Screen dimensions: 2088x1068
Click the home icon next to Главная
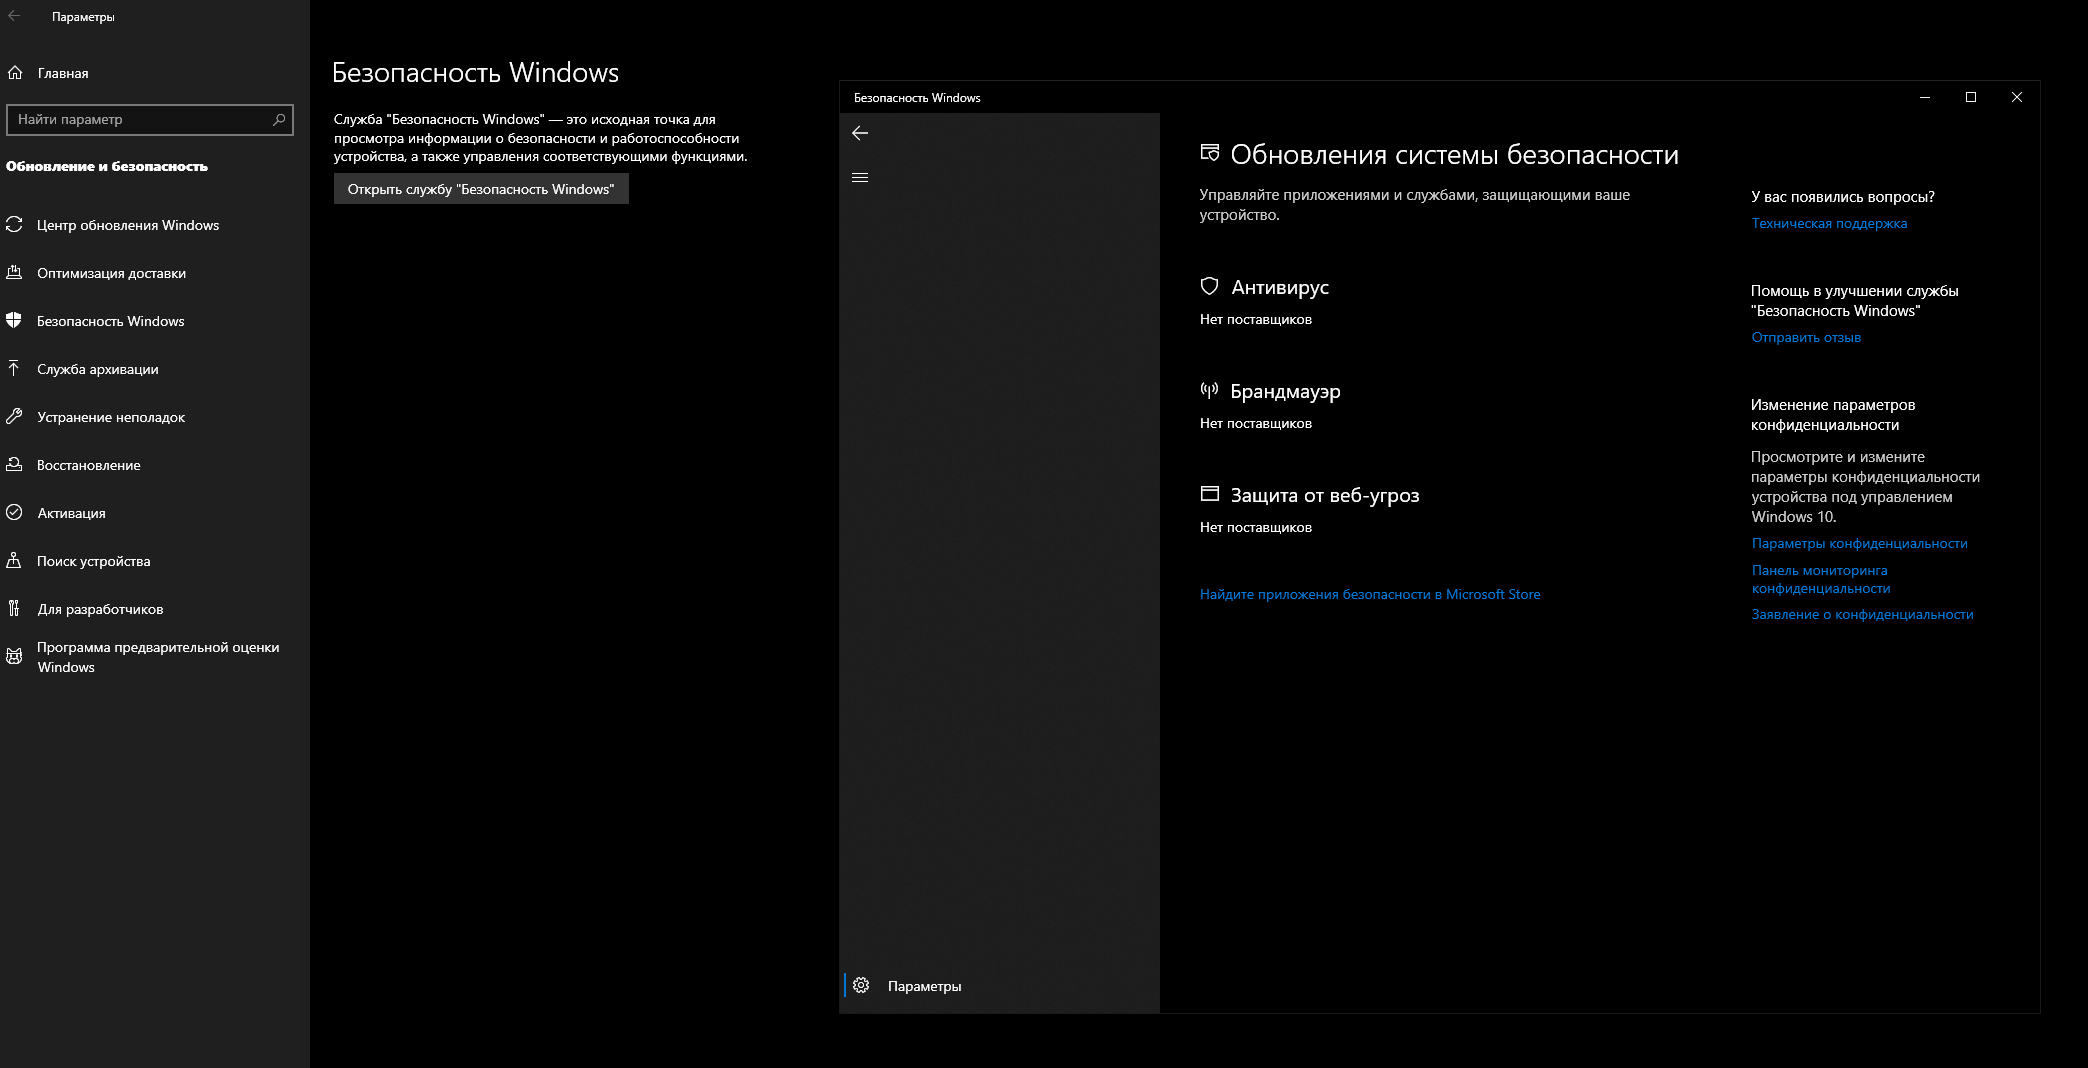click(x=15, y=73)
